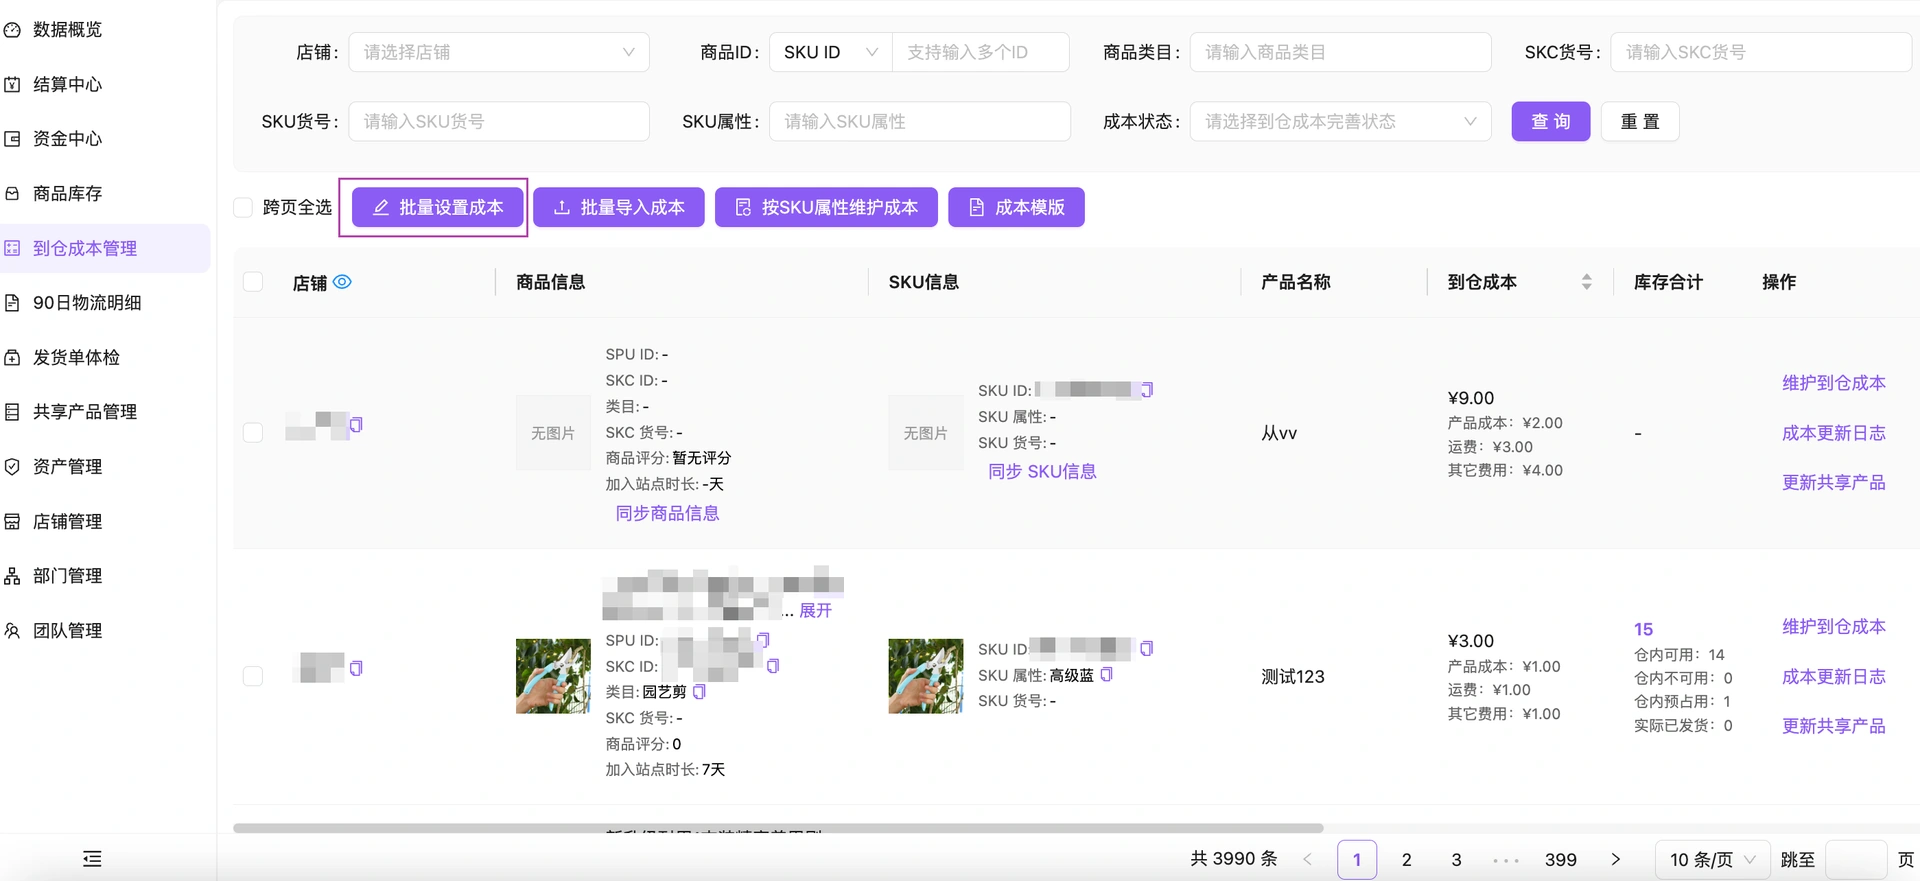The image size is (1920, 881).
Task: Copy the second row's SKC ID
Action: click(773, 666)
